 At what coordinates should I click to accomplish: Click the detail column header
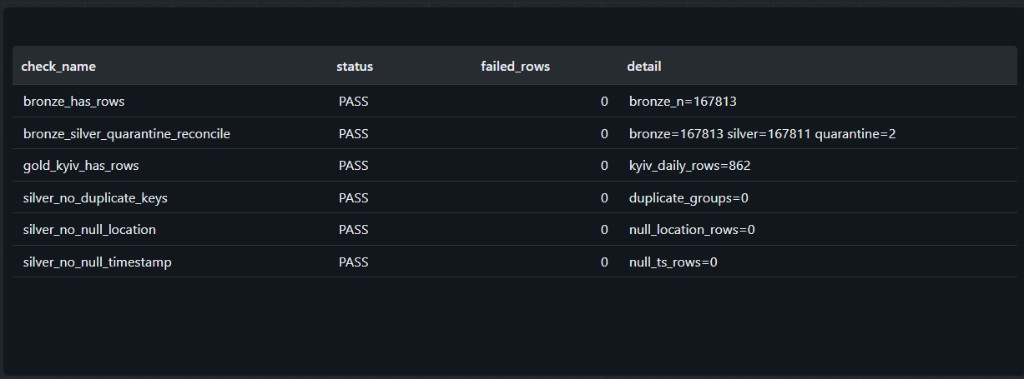[x=644, y=67]
